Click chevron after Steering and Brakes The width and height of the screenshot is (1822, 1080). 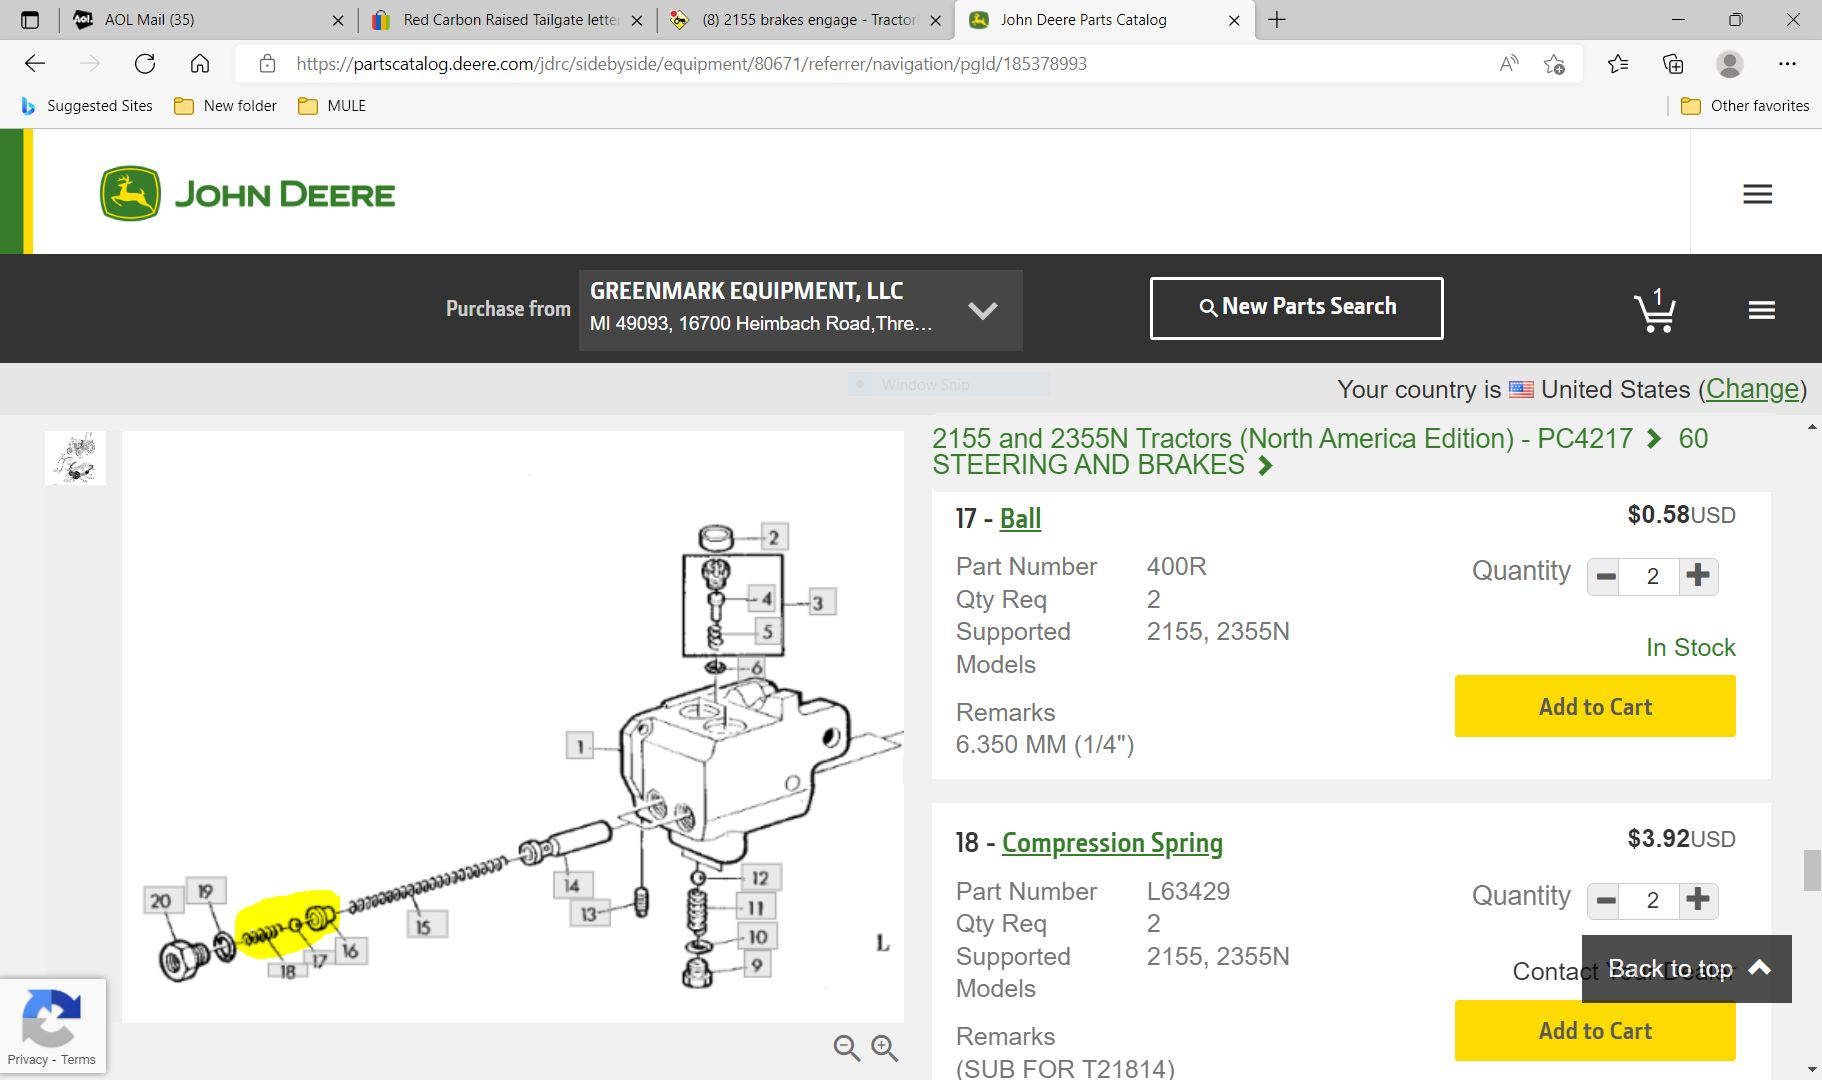(1266, 465)
